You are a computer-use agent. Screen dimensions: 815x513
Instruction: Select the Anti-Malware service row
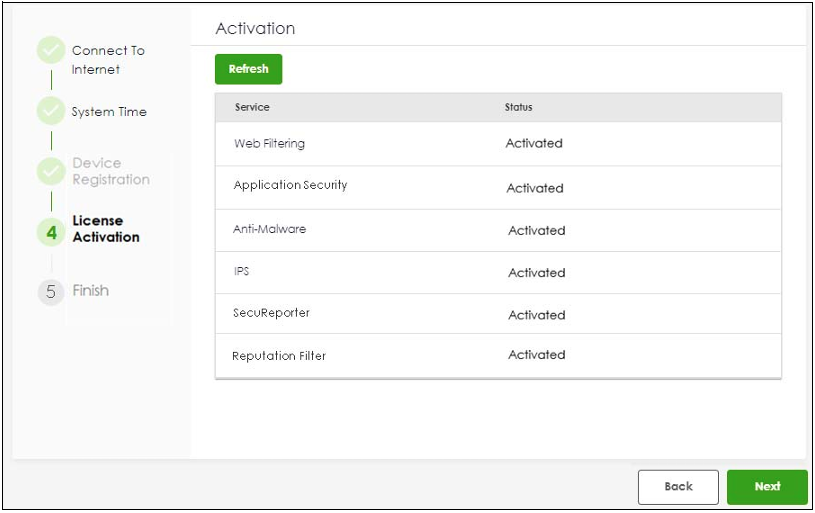(498, 230)
